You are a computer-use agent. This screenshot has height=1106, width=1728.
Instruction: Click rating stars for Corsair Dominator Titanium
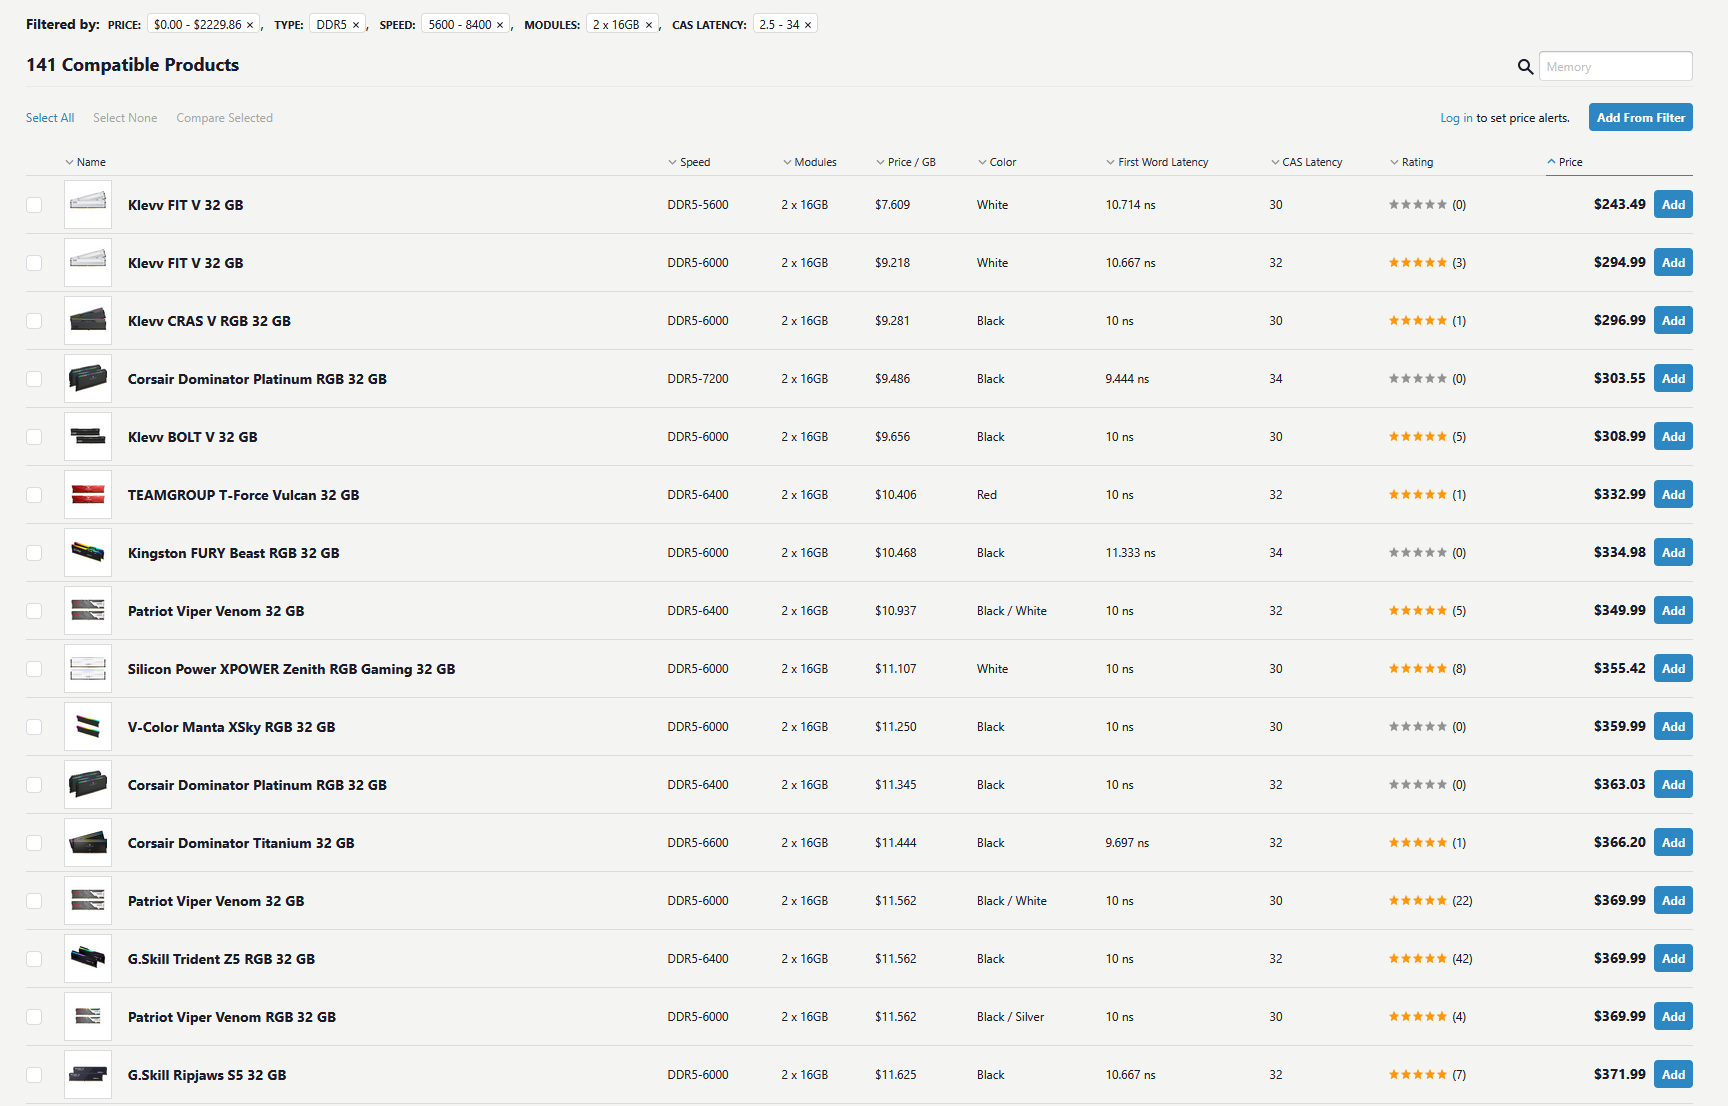tap(1417, 843)
